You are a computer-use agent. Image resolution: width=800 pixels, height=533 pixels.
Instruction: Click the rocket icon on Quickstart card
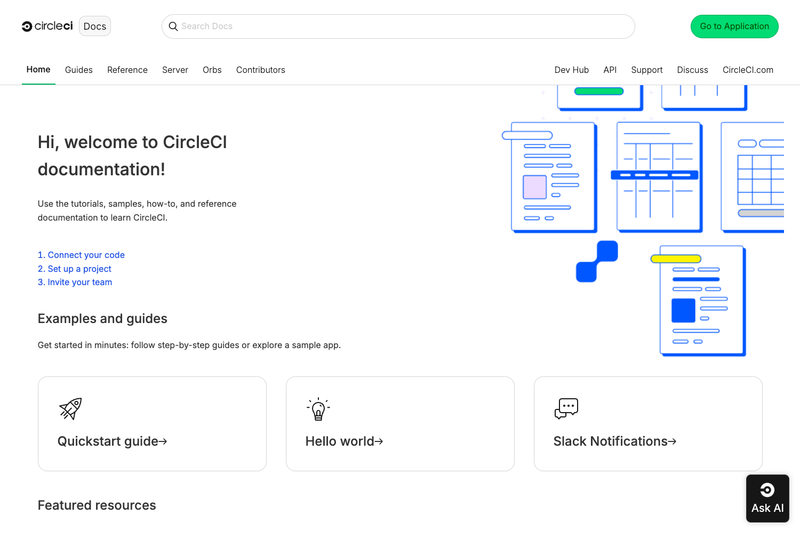(x=70, y=409)
